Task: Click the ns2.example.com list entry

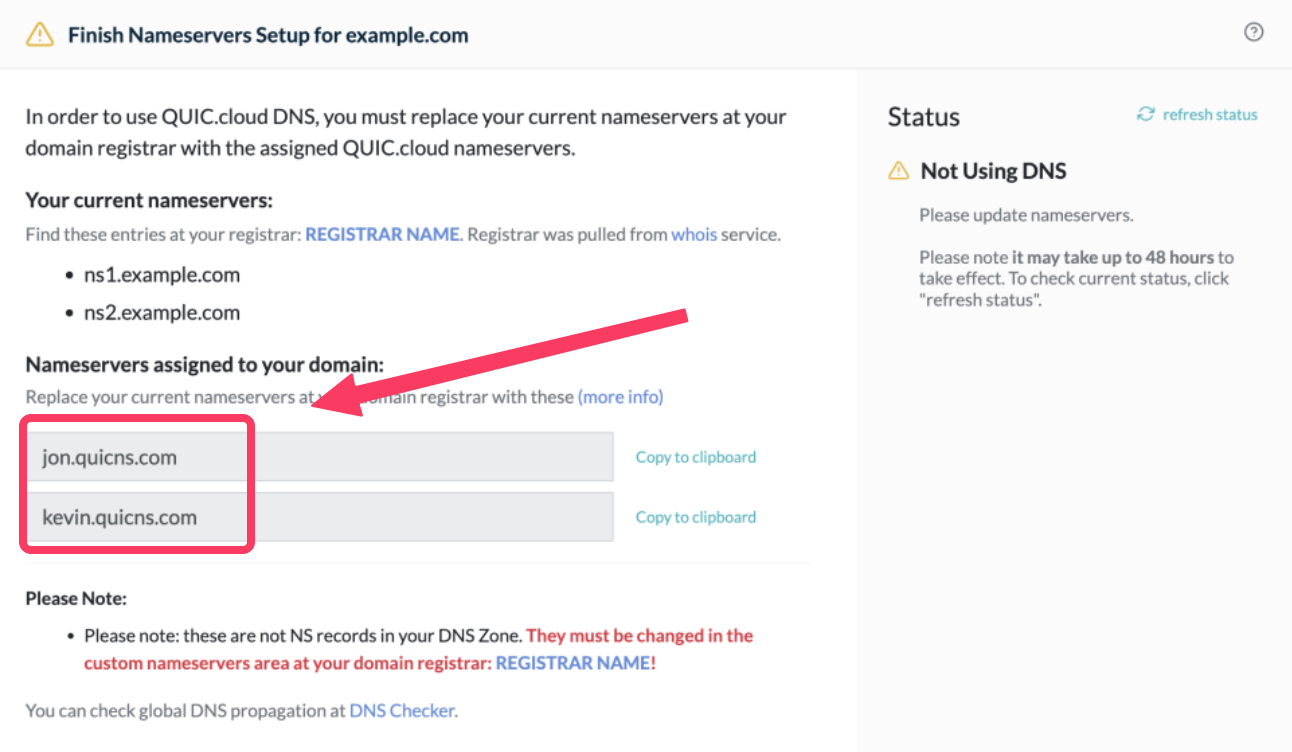Action: click(162, 312)
